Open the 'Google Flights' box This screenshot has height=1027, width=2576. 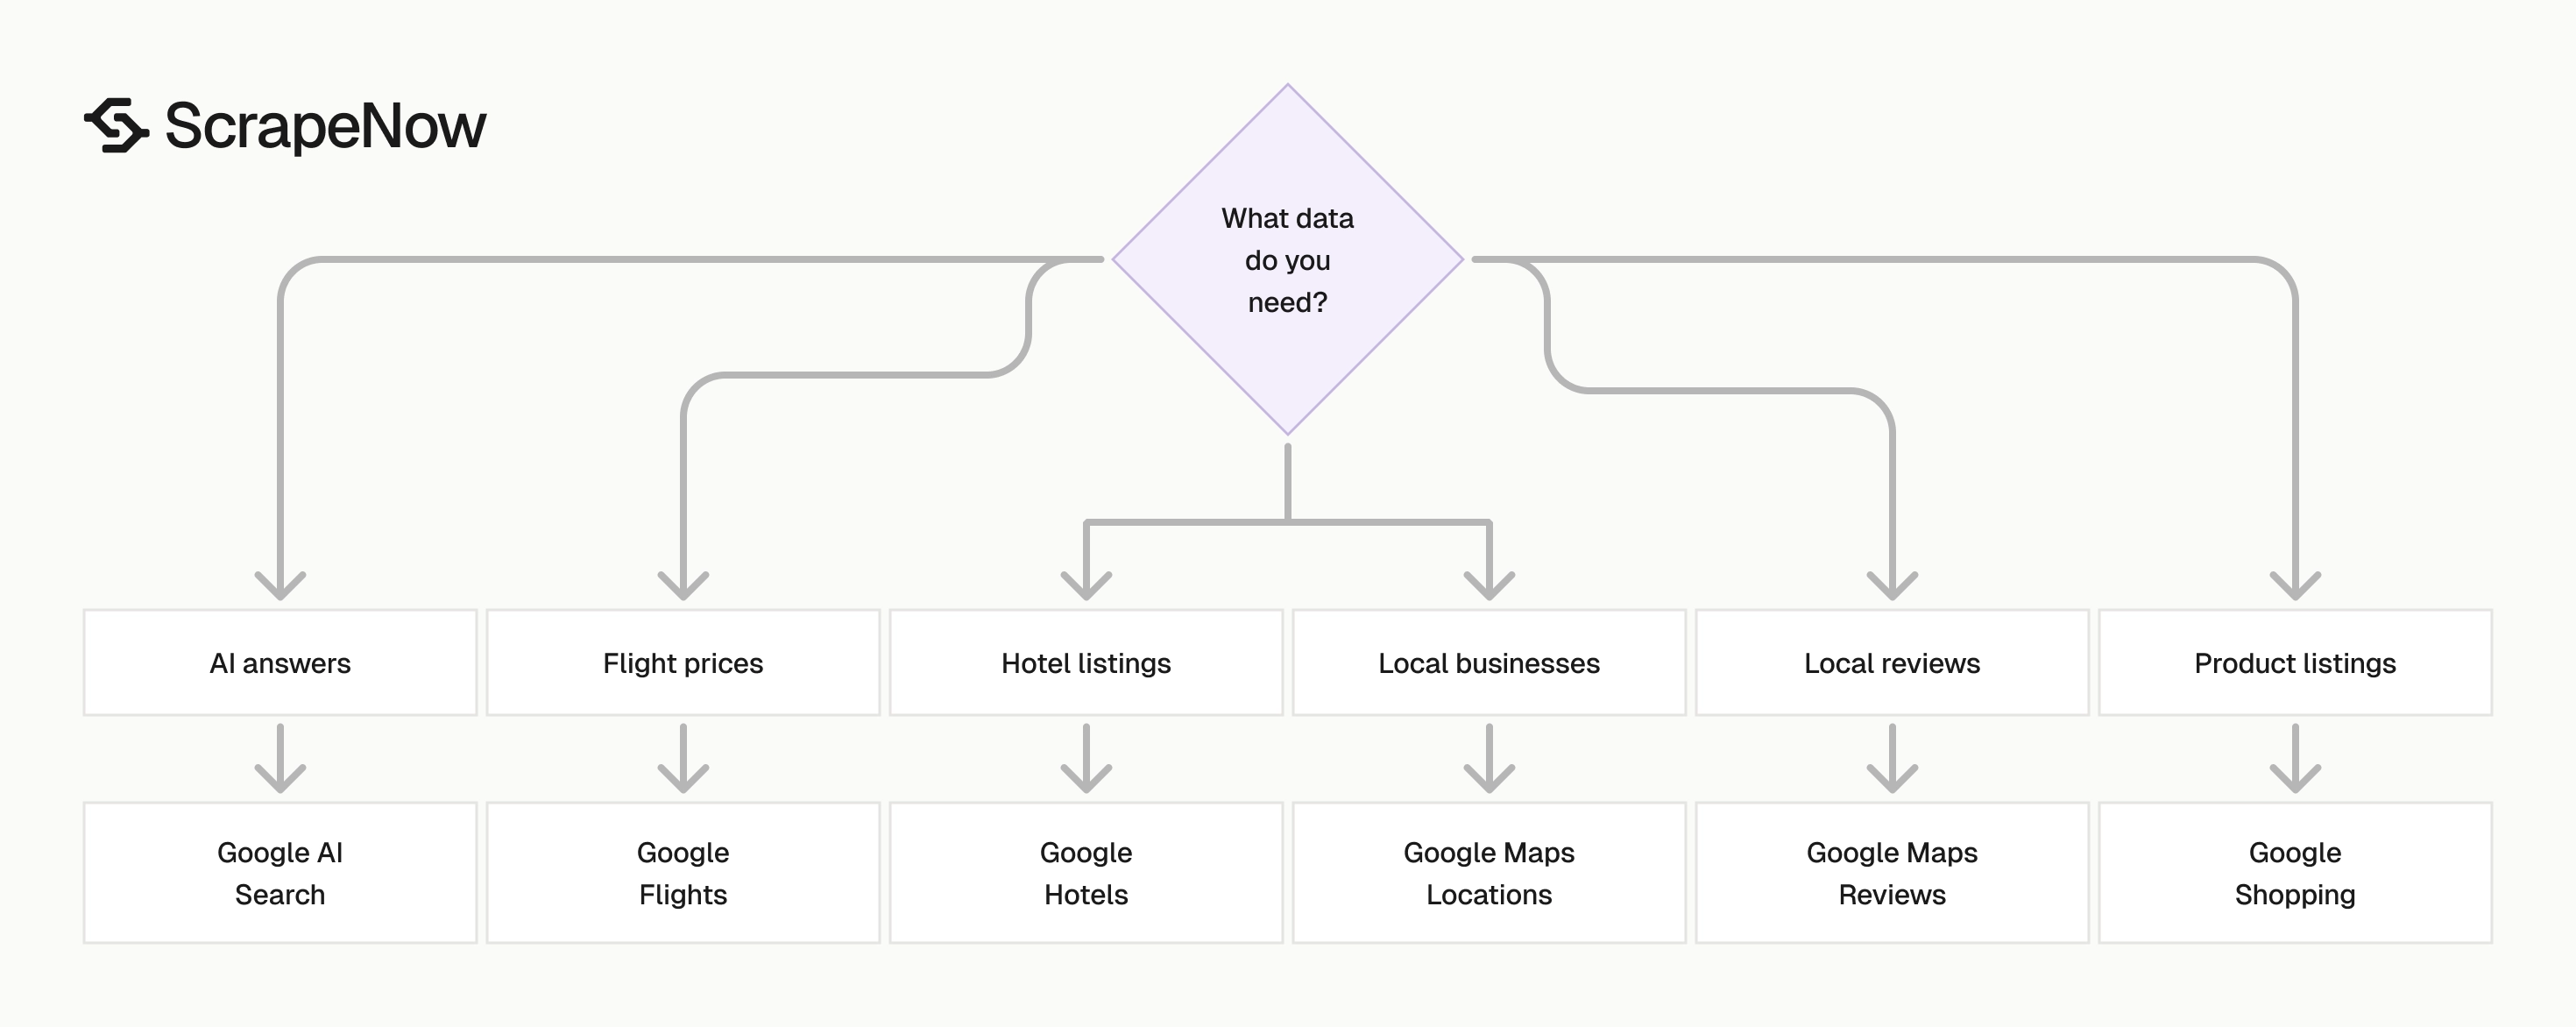tap(683, 873)
